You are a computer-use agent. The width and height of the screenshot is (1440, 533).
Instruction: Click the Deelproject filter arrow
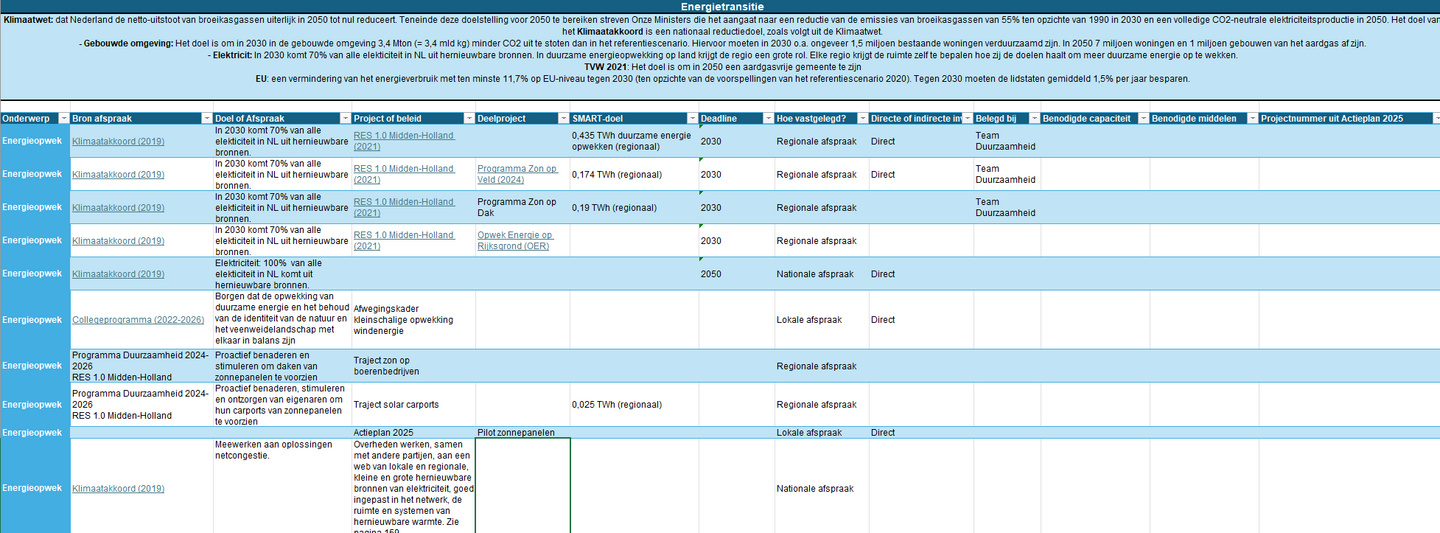562,118
